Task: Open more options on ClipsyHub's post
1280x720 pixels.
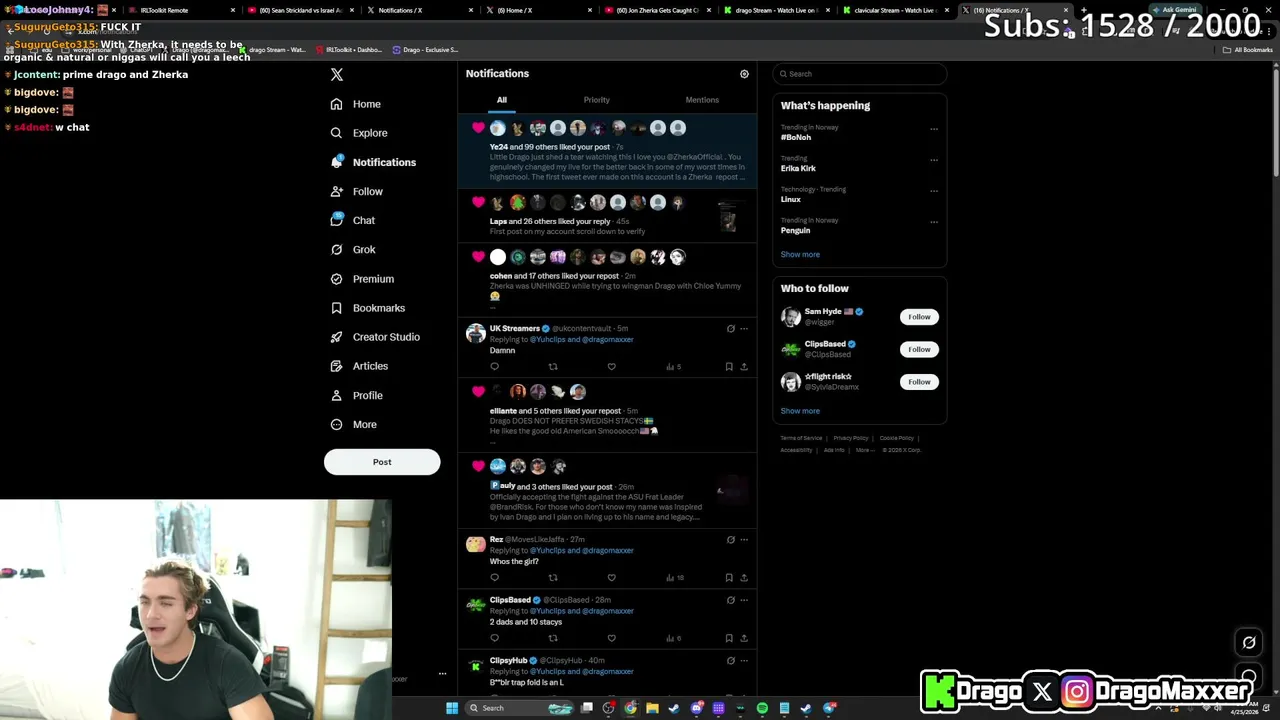Action: (744, 661)
